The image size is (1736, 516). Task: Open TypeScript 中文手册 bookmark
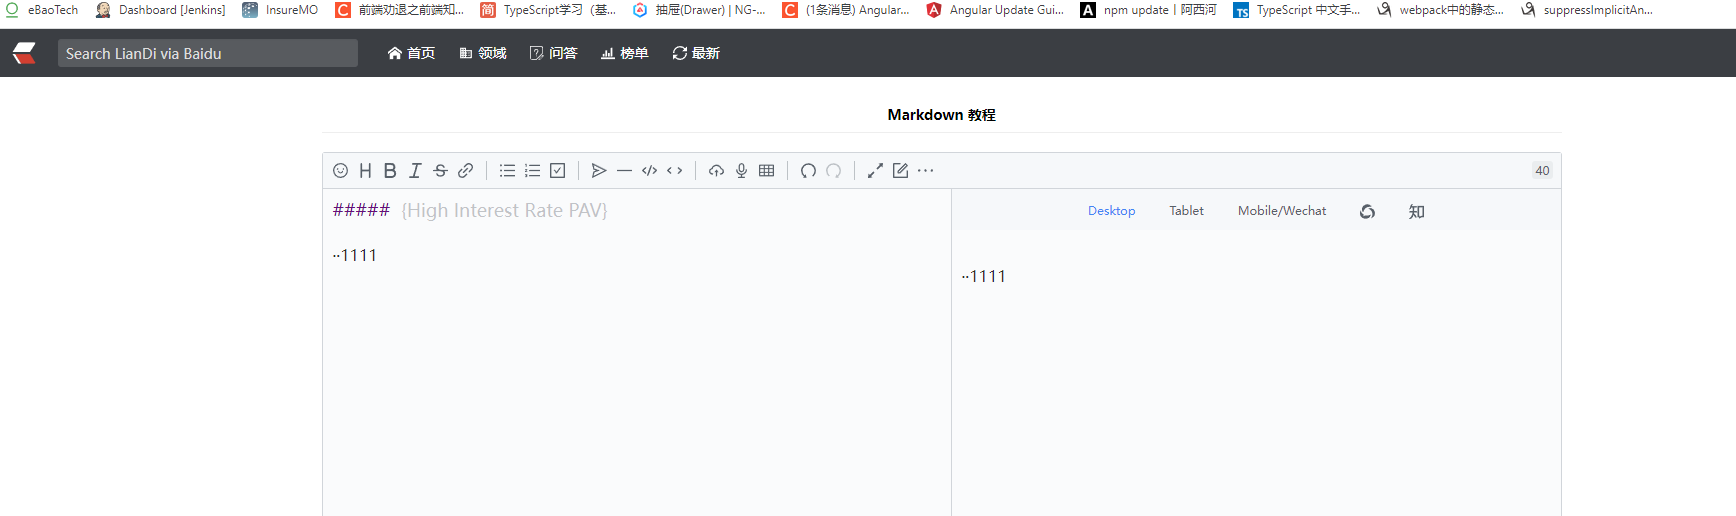click(x=1297, y=10)
